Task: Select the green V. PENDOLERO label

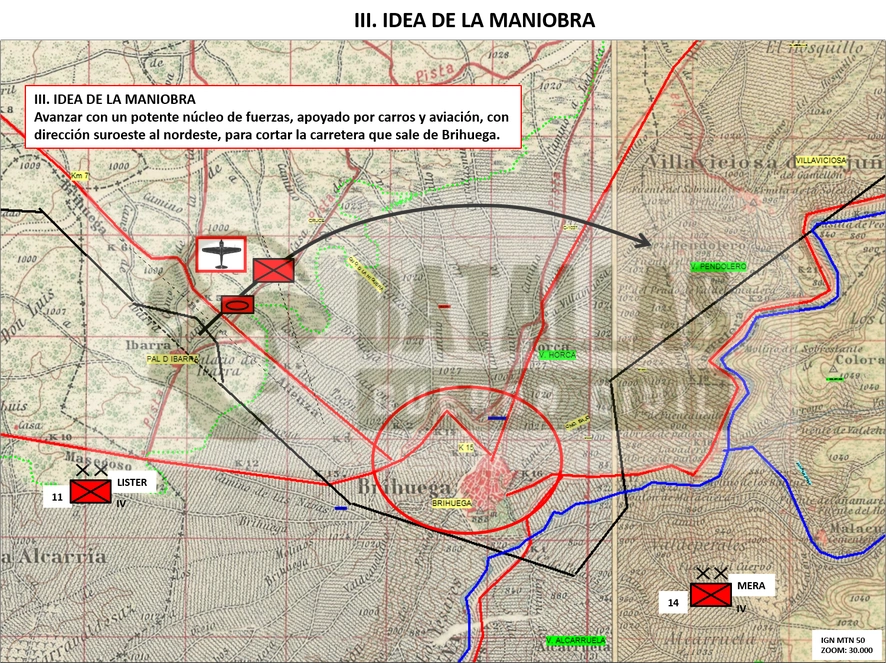Action: 719,266
